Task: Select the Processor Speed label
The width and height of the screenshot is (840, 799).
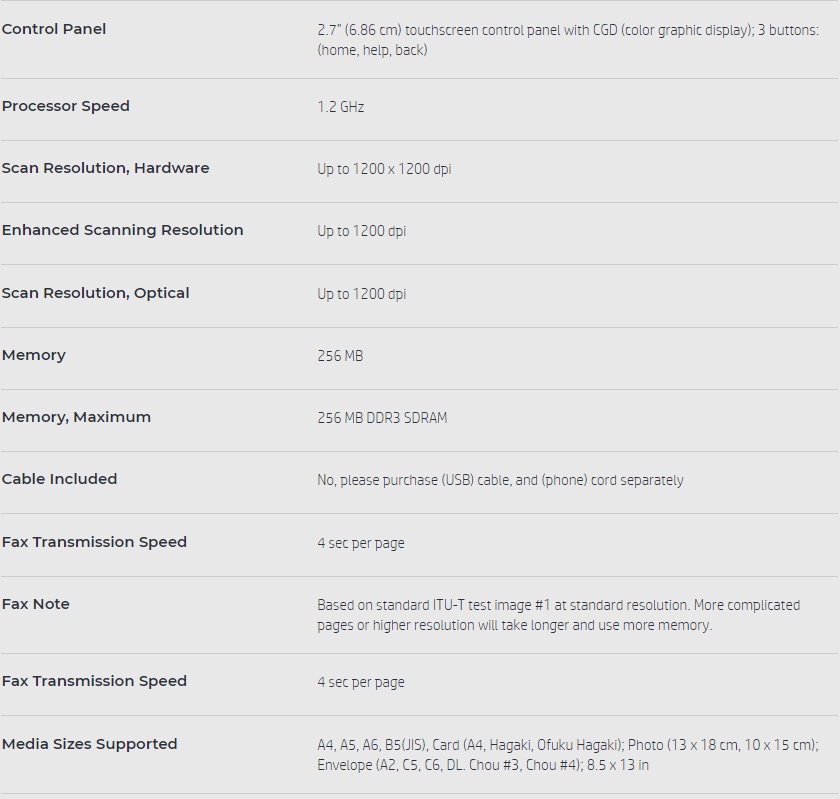Action: tap(66, 106)
